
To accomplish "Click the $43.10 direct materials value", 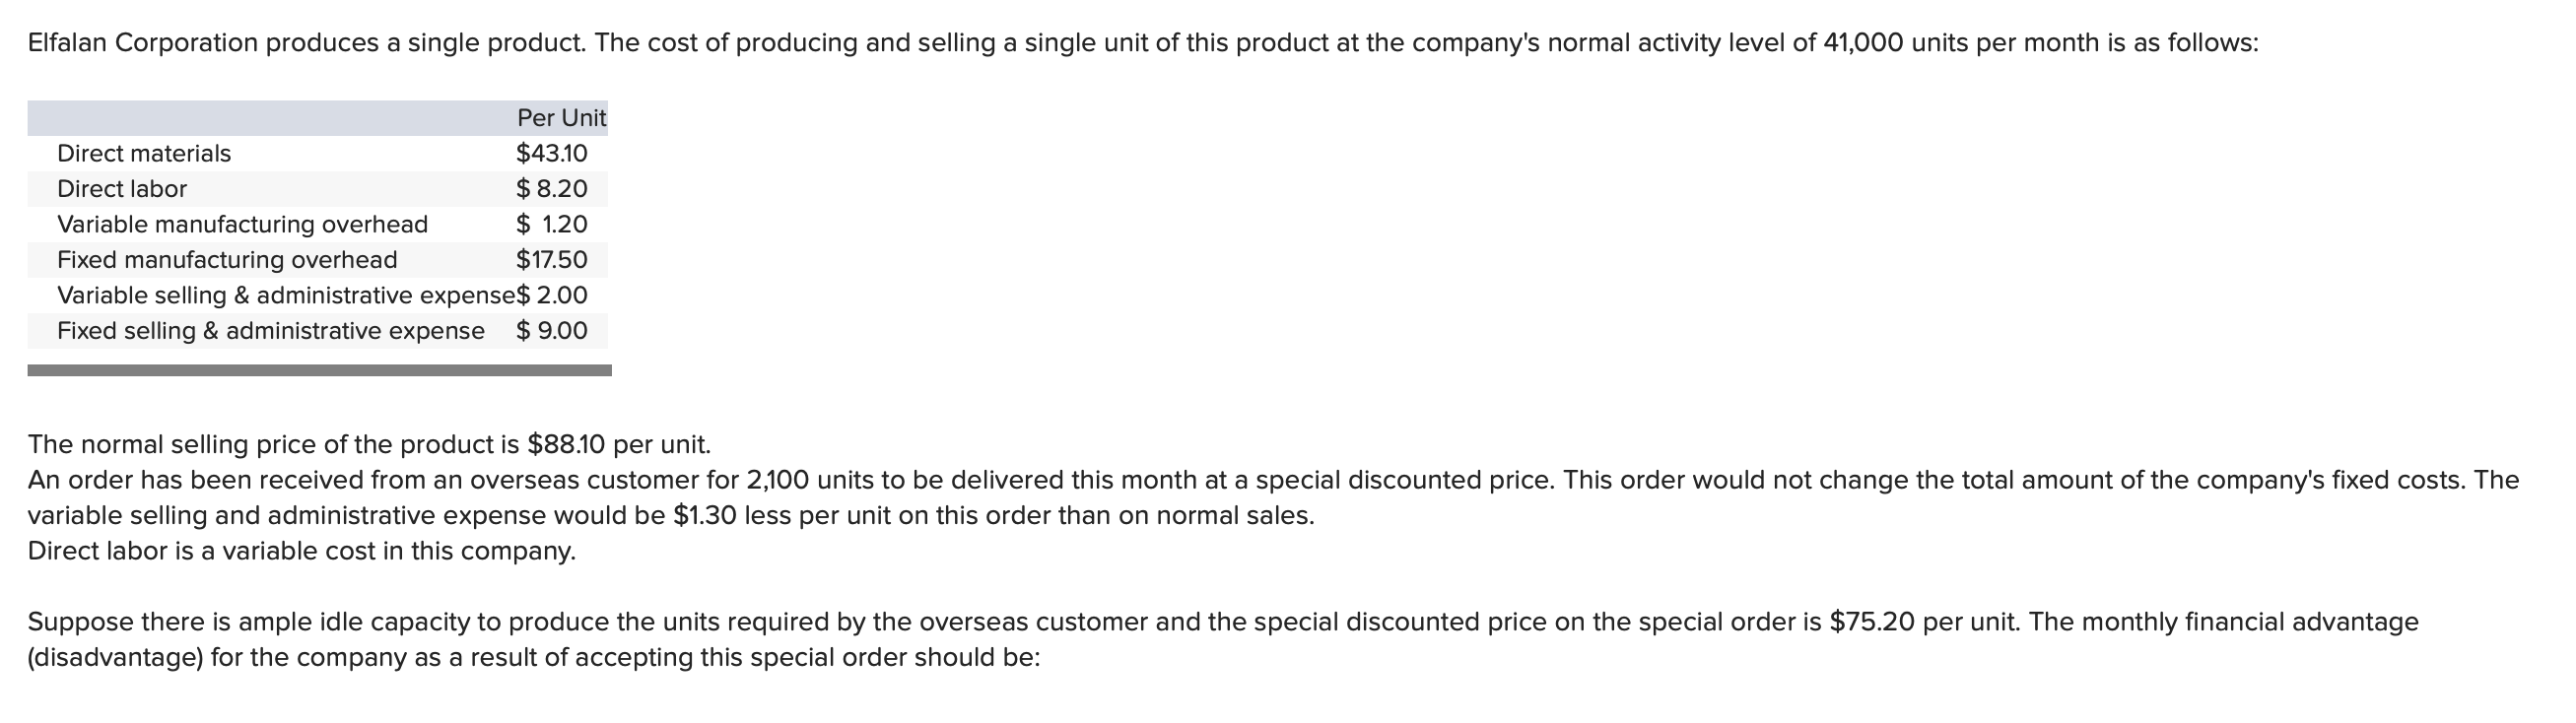I will [551, 154].
